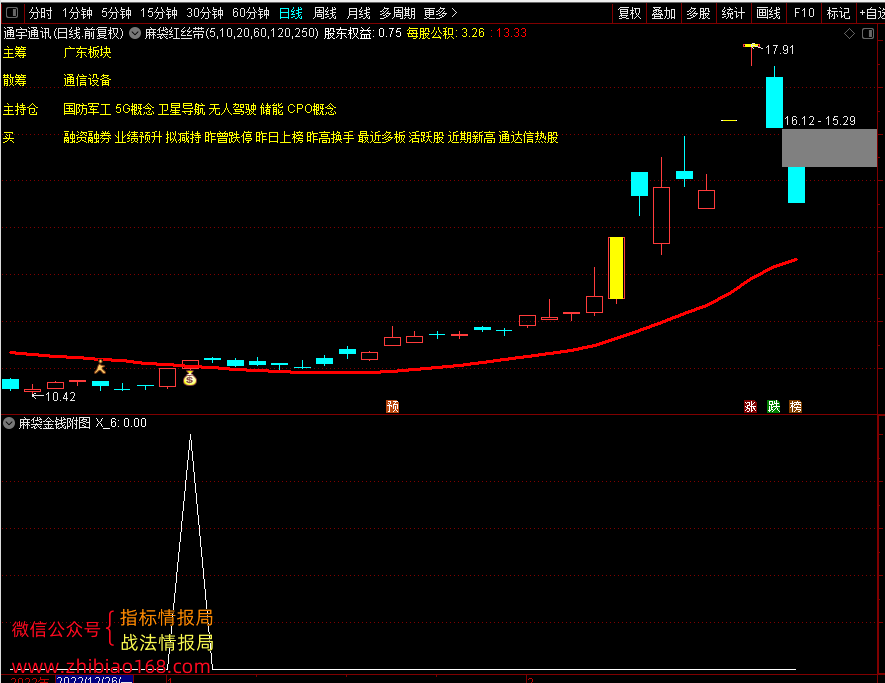The image size is (885, 683).
Task: Open sub-chart indicator dropdown near 麻袋金钱附图
Action: (9, 423)
